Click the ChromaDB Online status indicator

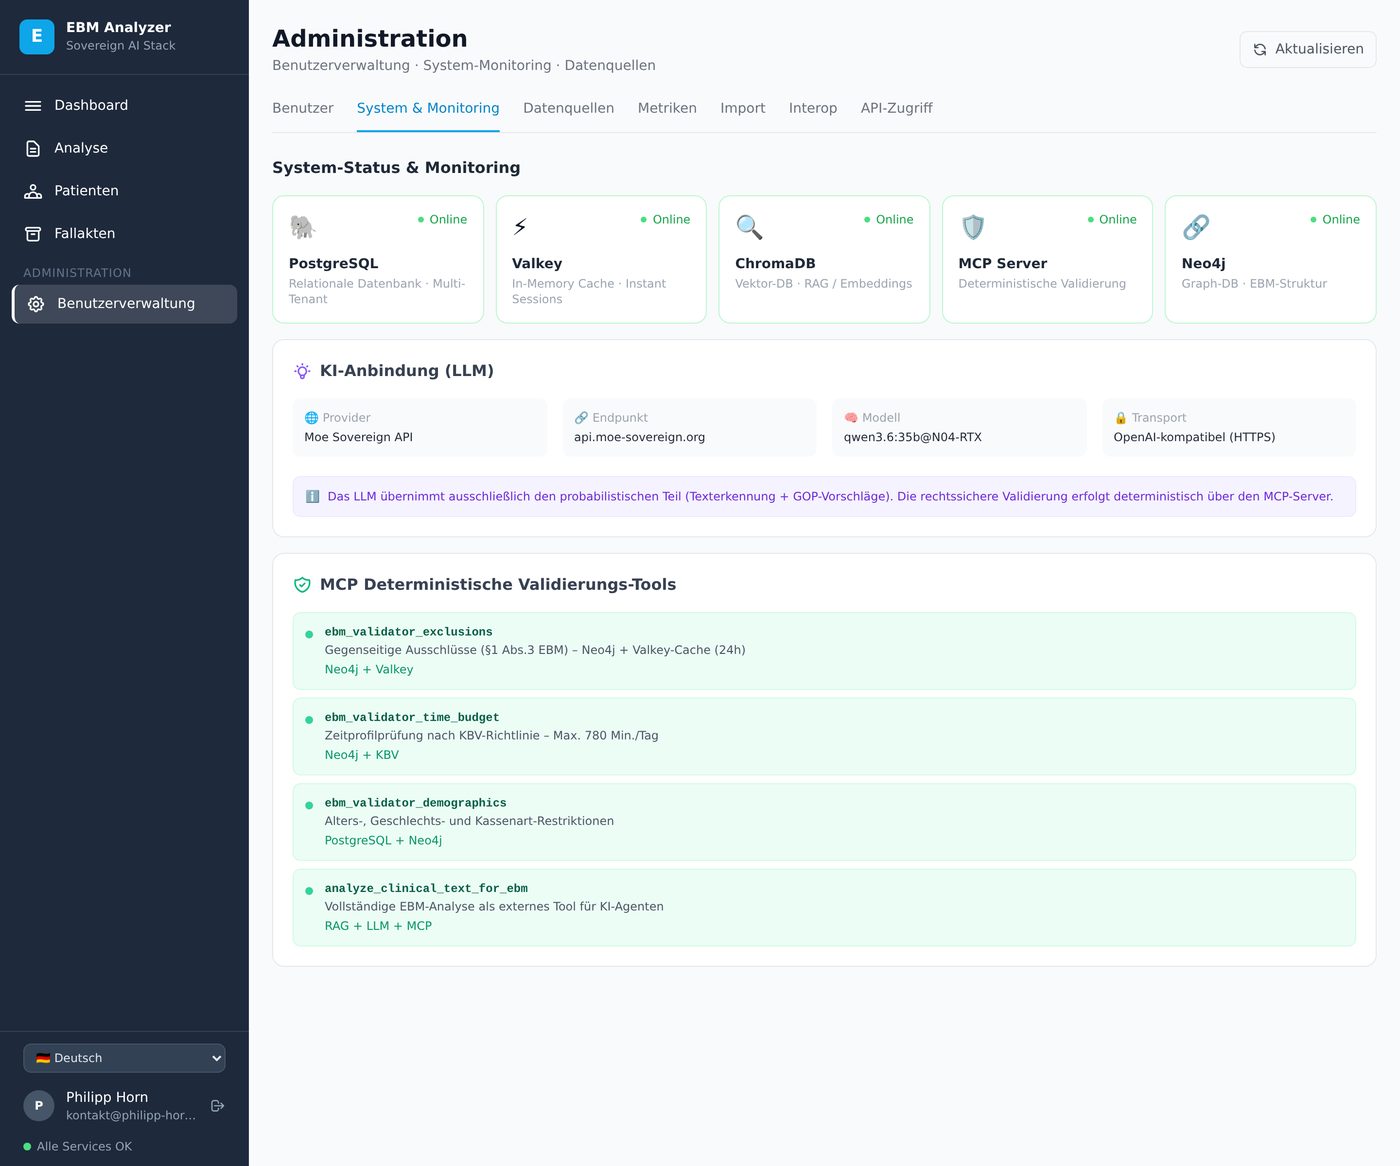coord(888,220)
